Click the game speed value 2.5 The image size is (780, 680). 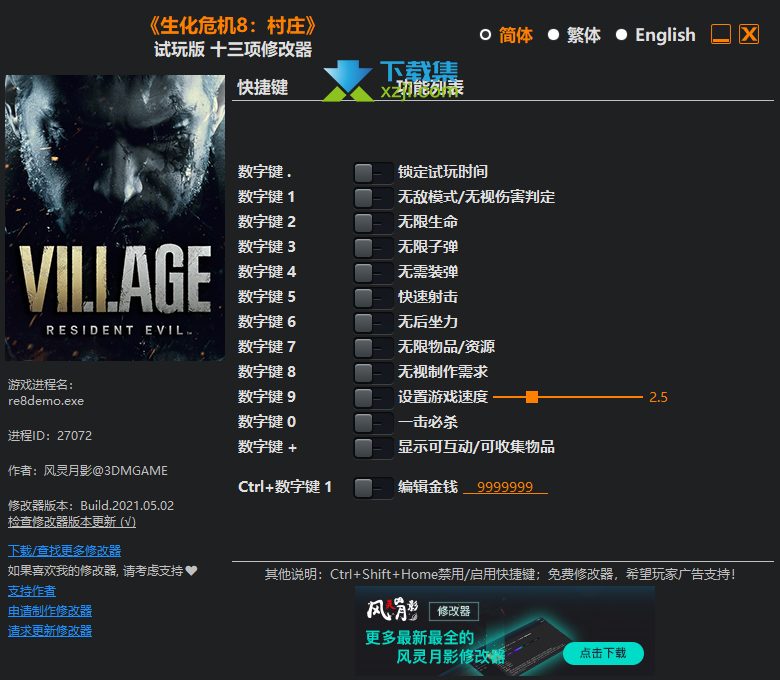[x=658, y=397]
